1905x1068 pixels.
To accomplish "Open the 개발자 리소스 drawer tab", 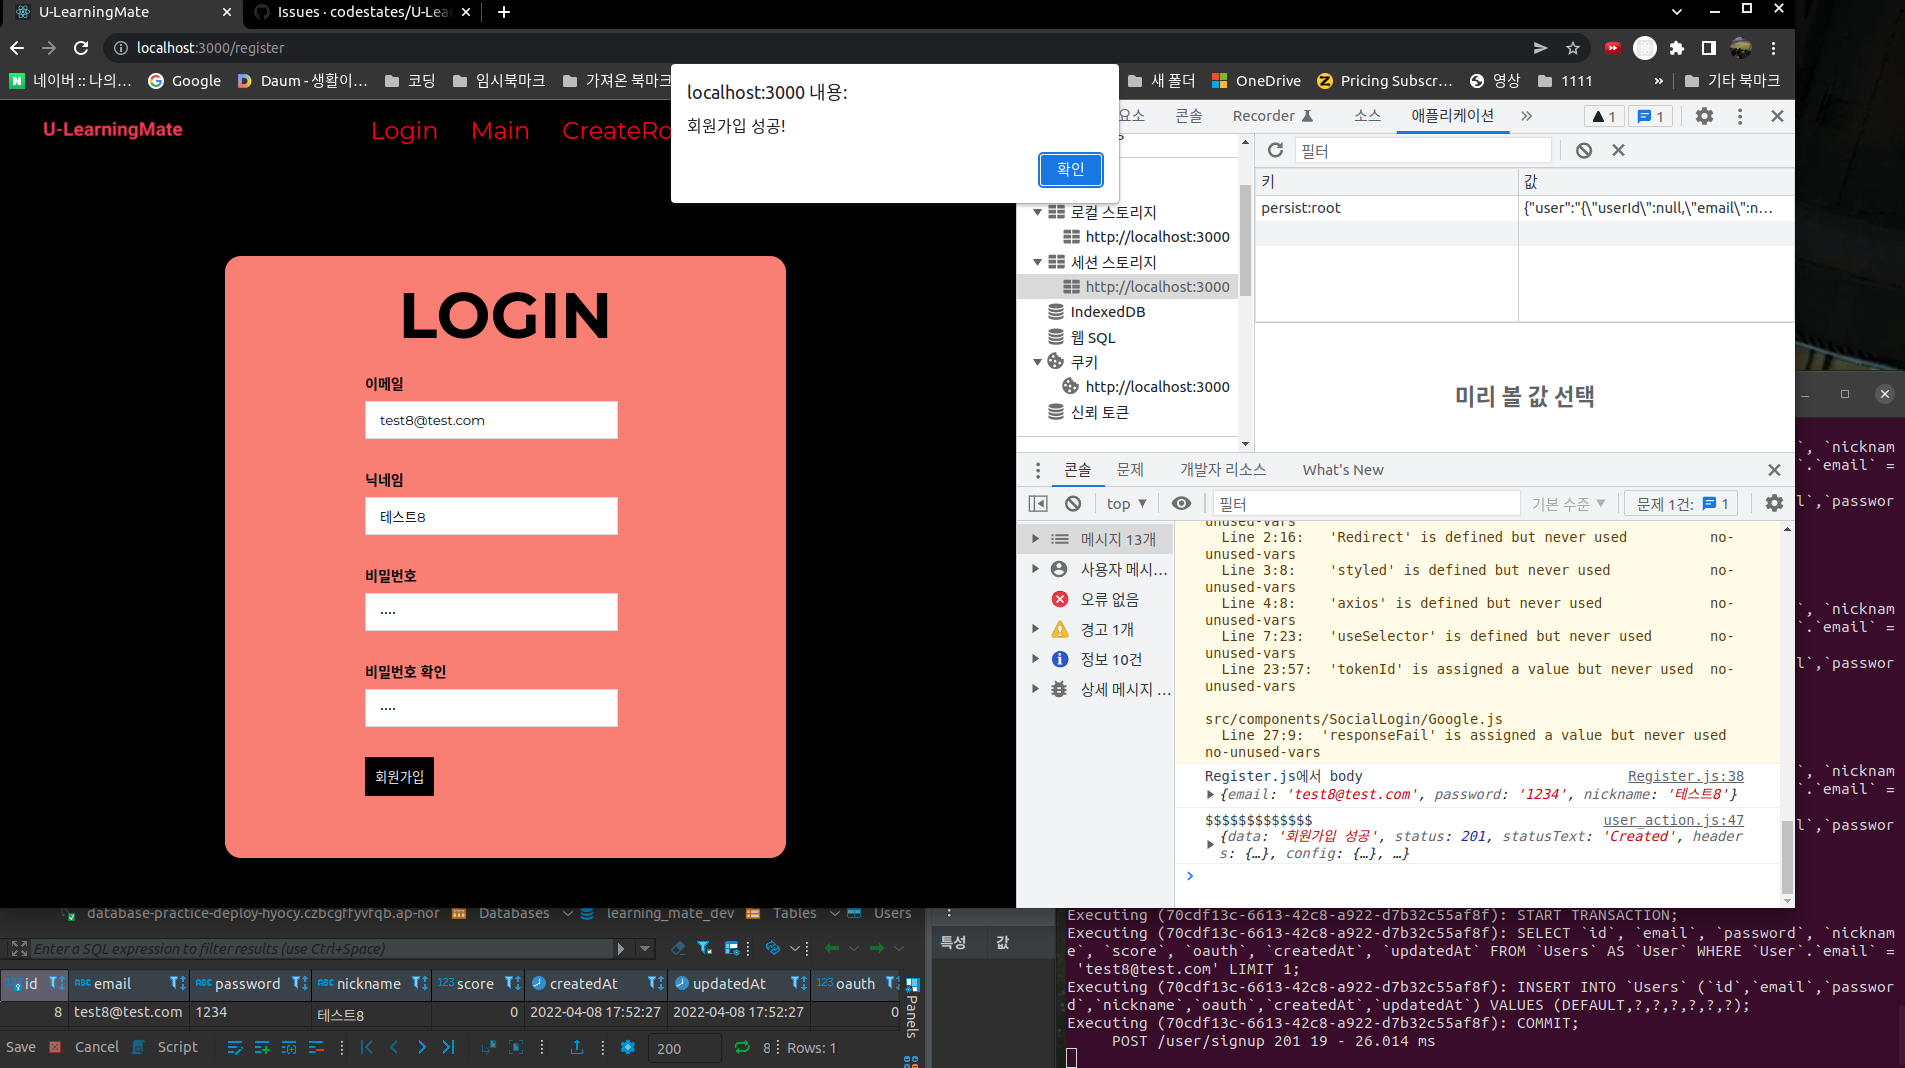I will click(x=1222, y=470).
